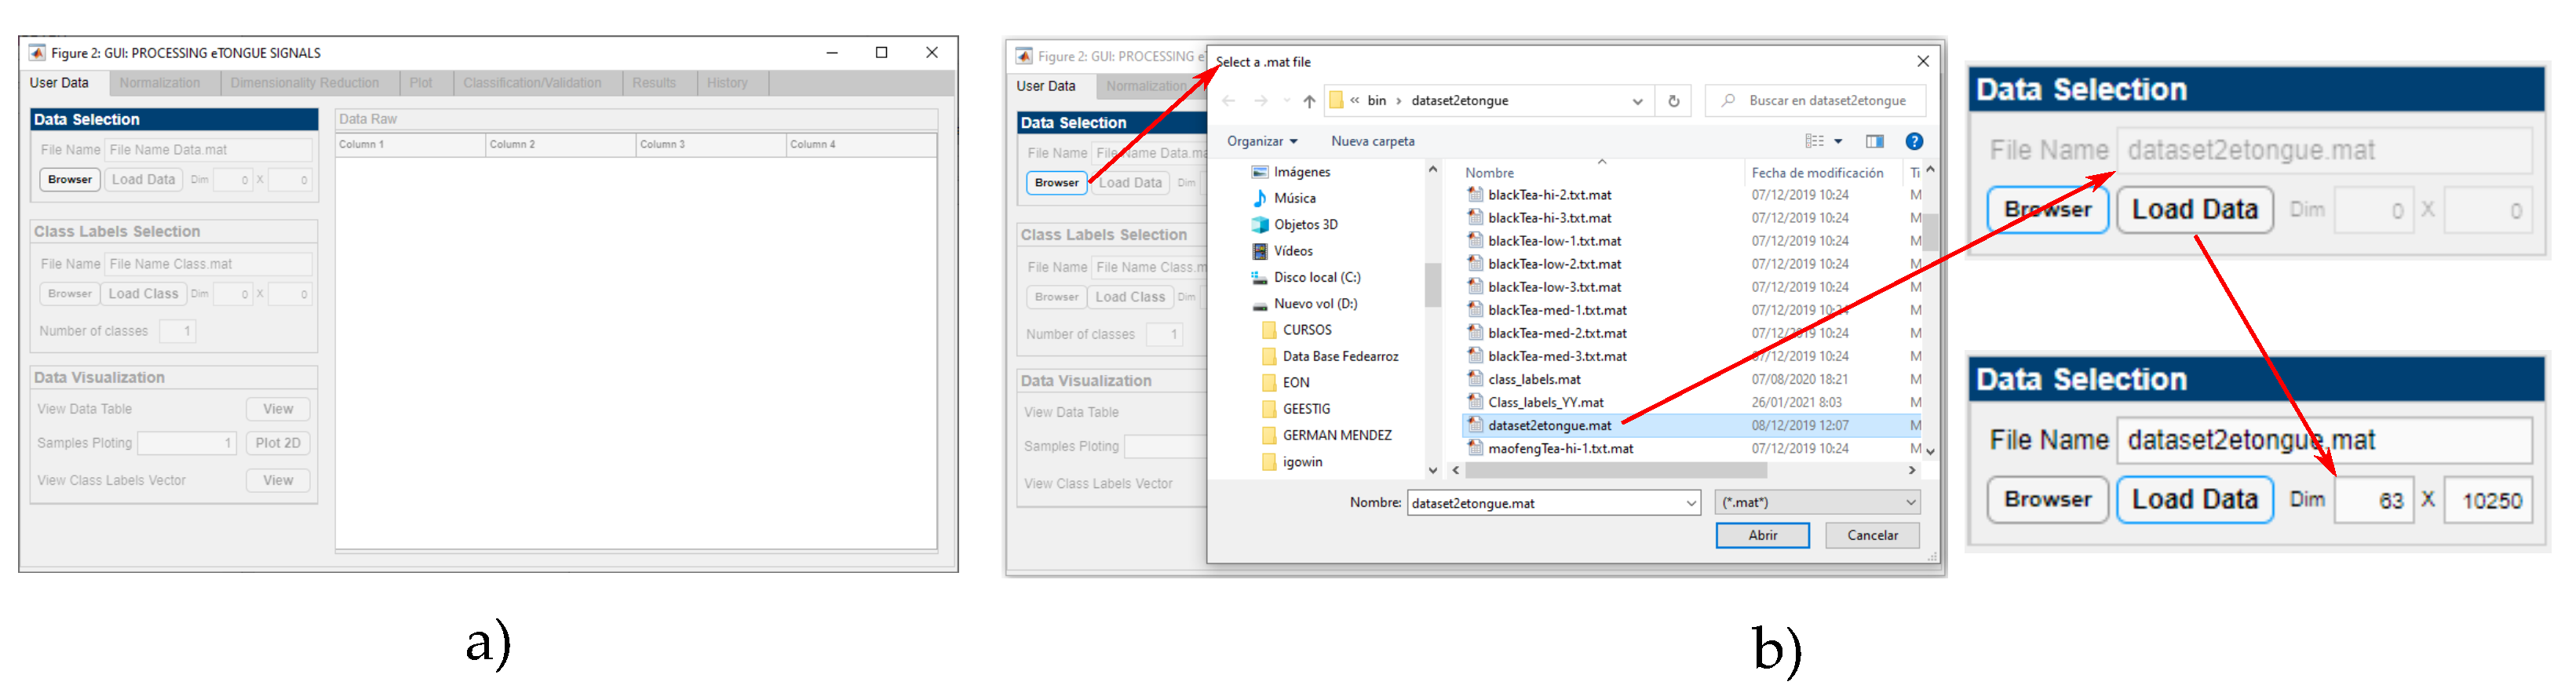This screenshot has width=2576, height=700.
Task: Click the forward arrow in the file dialog
Action: tap(1260, 101)
